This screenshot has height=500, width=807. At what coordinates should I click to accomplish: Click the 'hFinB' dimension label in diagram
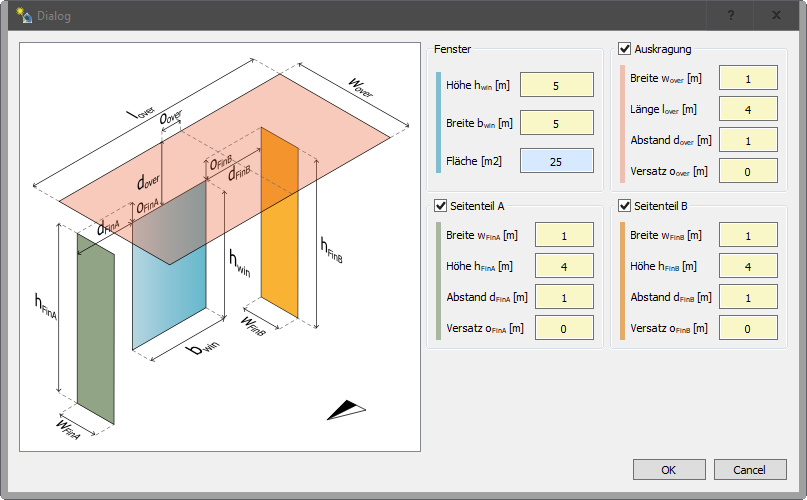pos(331,250)
